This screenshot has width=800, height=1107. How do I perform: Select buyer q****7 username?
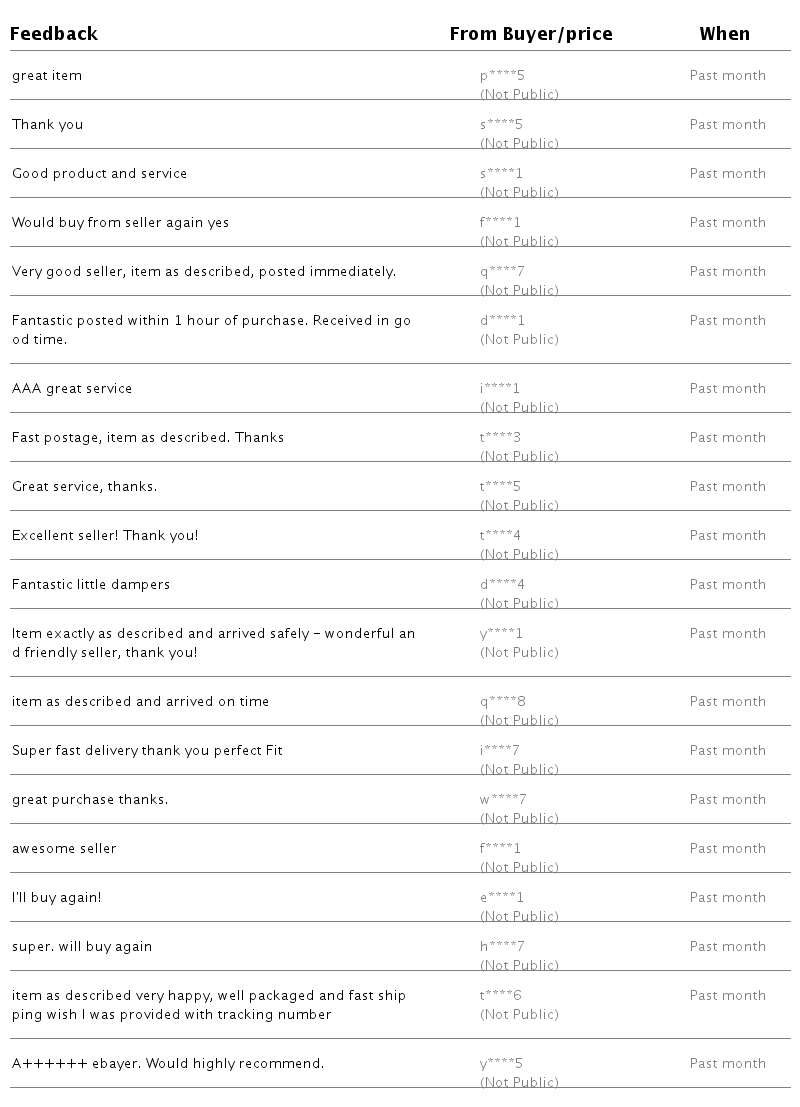tap(502, 271)
